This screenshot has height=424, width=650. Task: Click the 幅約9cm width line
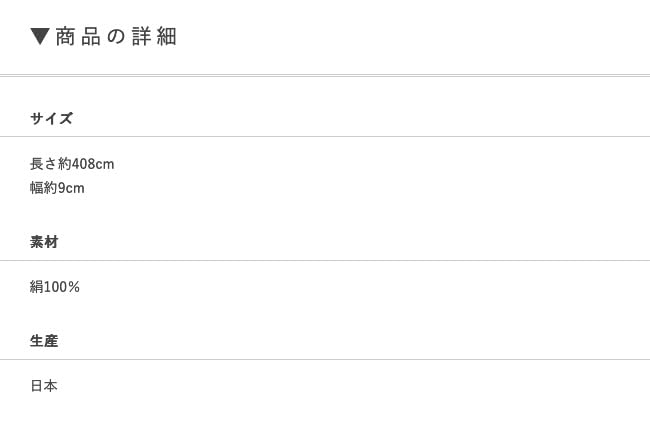[x=57, y=188]
